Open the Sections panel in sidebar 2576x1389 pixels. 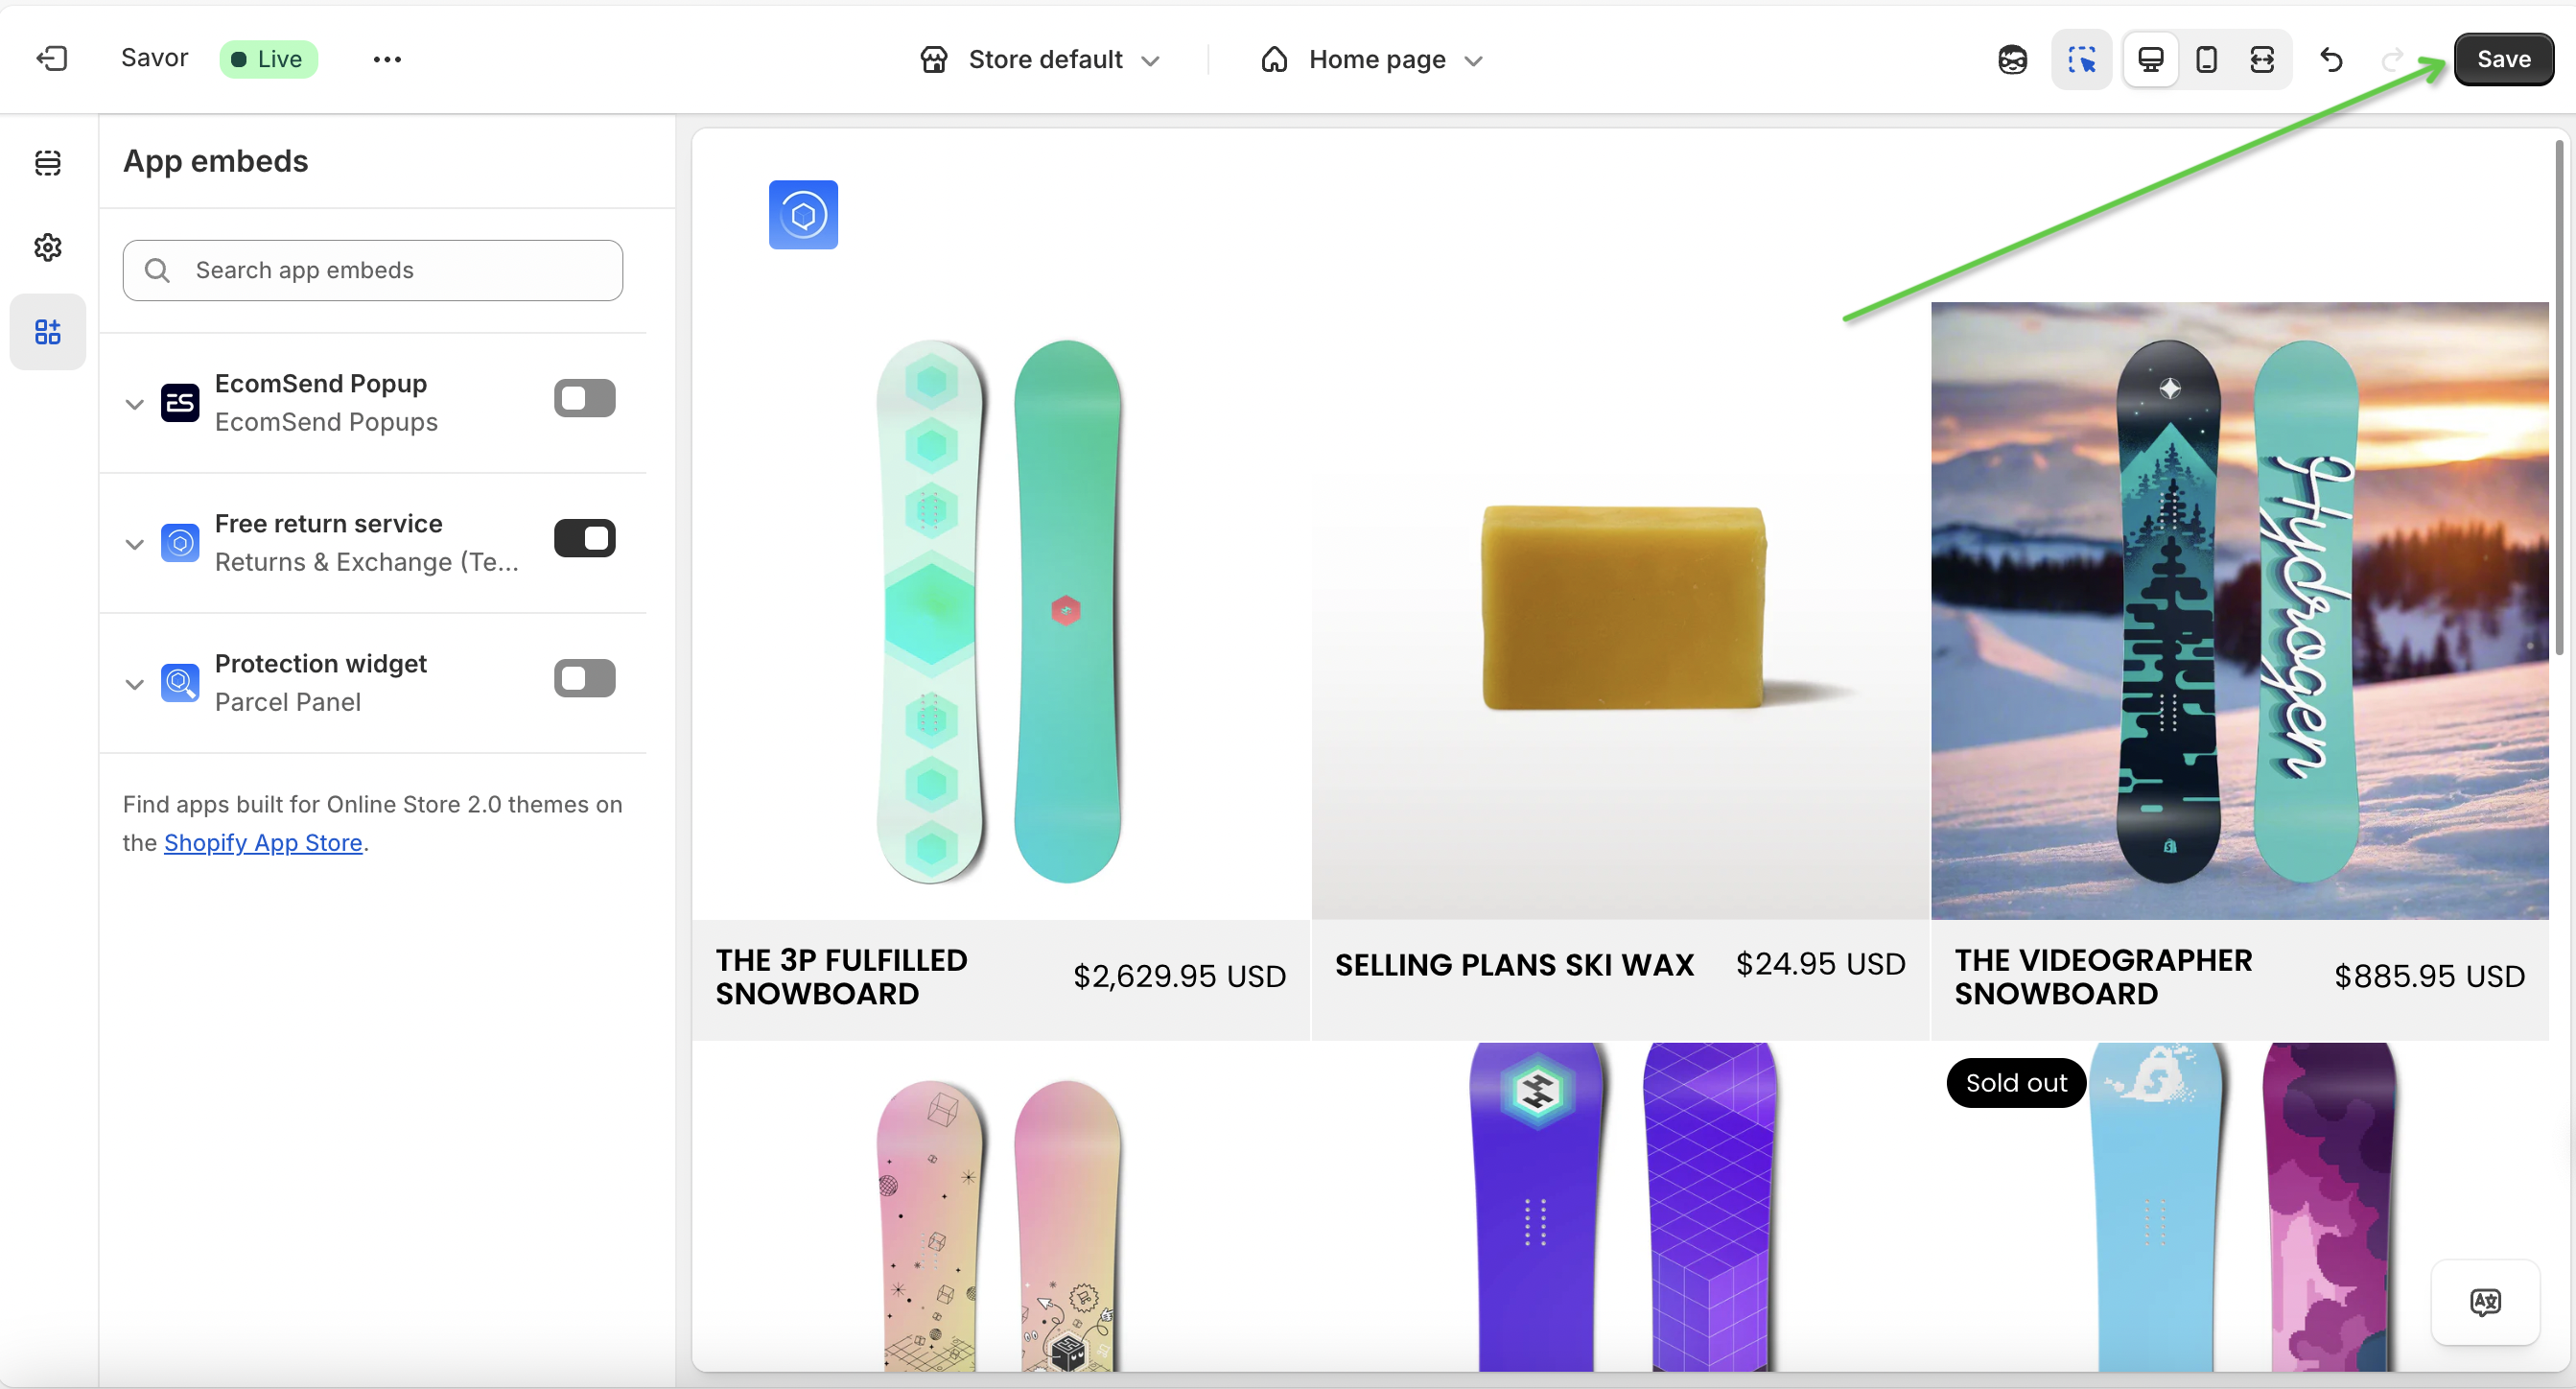click(48, 163)
